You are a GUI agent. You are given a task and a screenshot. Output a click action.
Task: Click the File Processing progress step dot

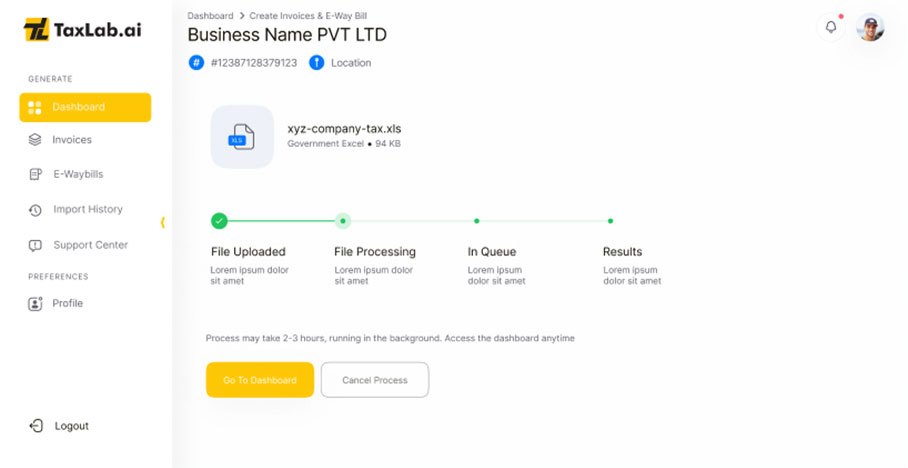point(343,221)
